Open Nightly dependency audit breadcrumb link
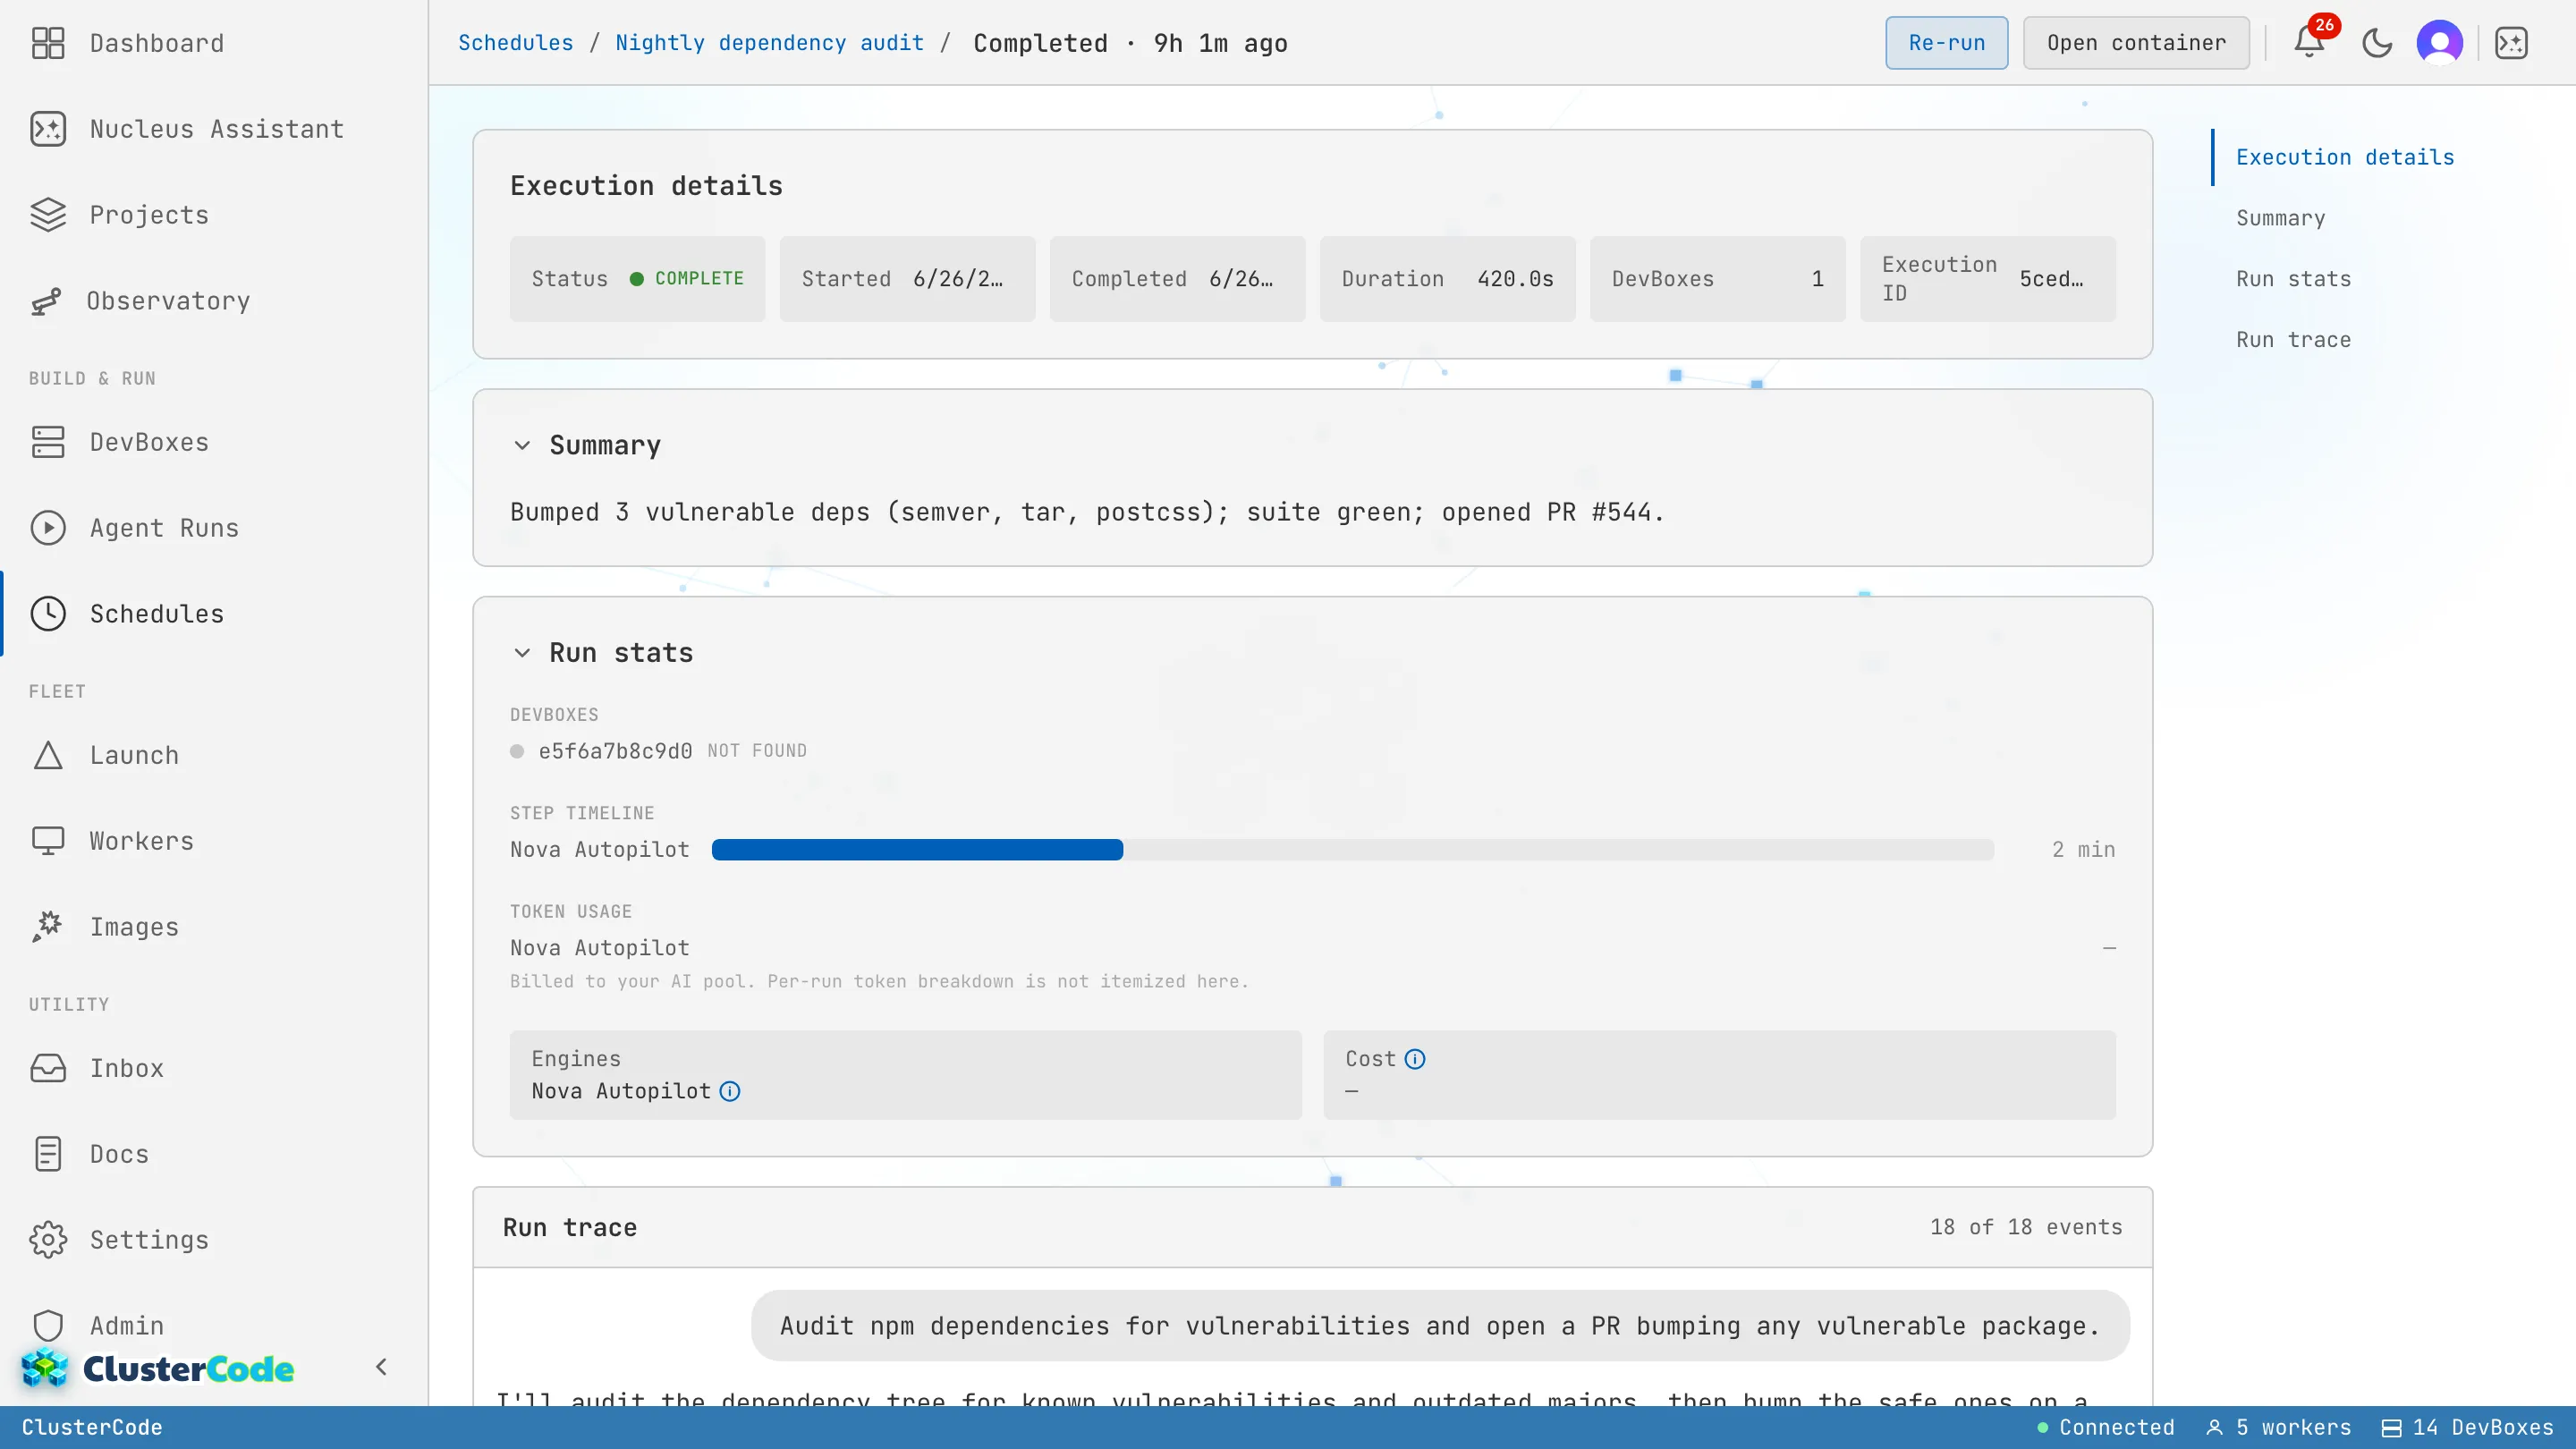The height and width of the screenshot is (1449, 2576). [x=770, y=43]
